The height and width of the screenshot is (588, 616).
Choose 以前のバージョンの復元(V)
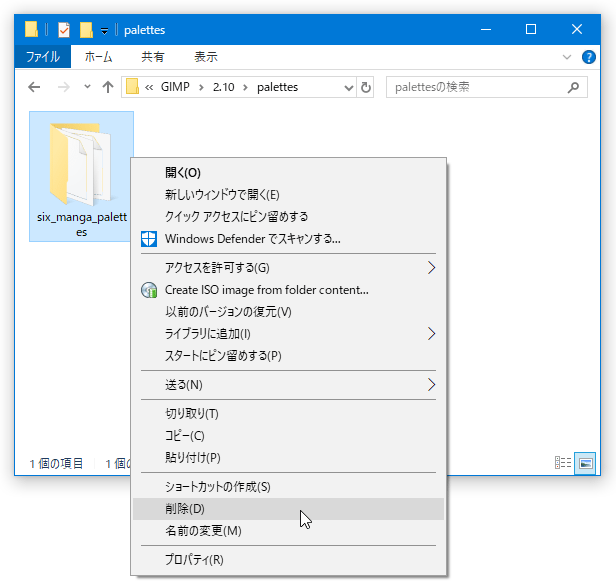click(288, 311)
